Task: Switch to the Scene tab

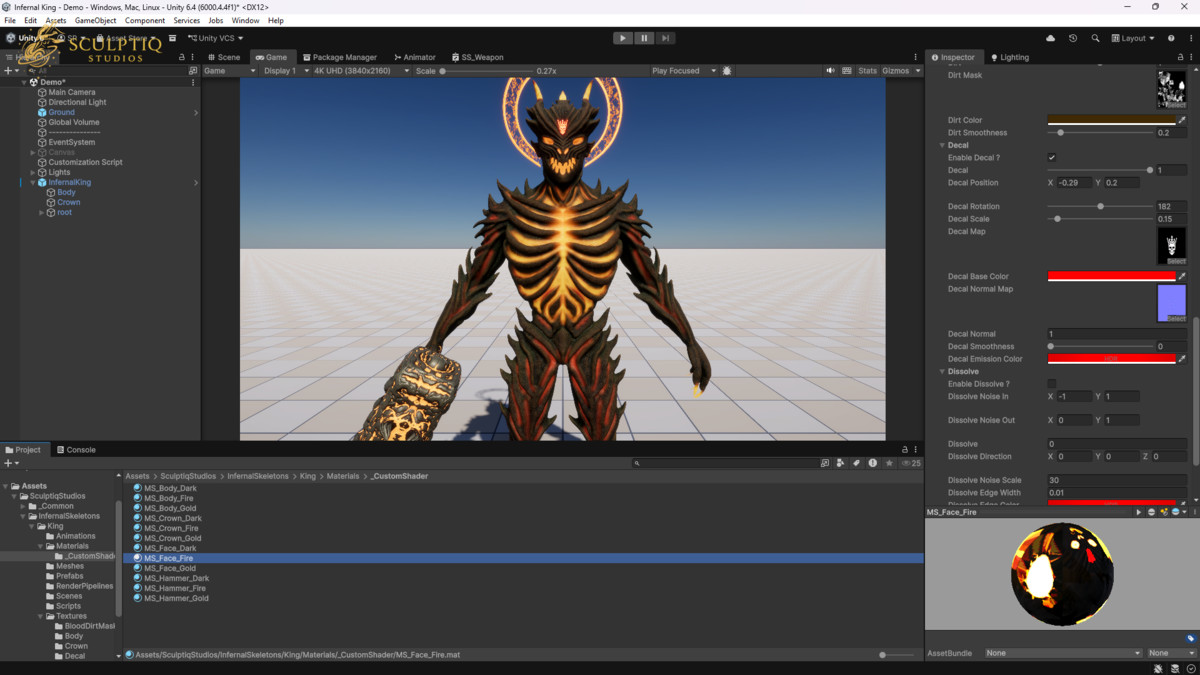Action: tap(224, 57)
